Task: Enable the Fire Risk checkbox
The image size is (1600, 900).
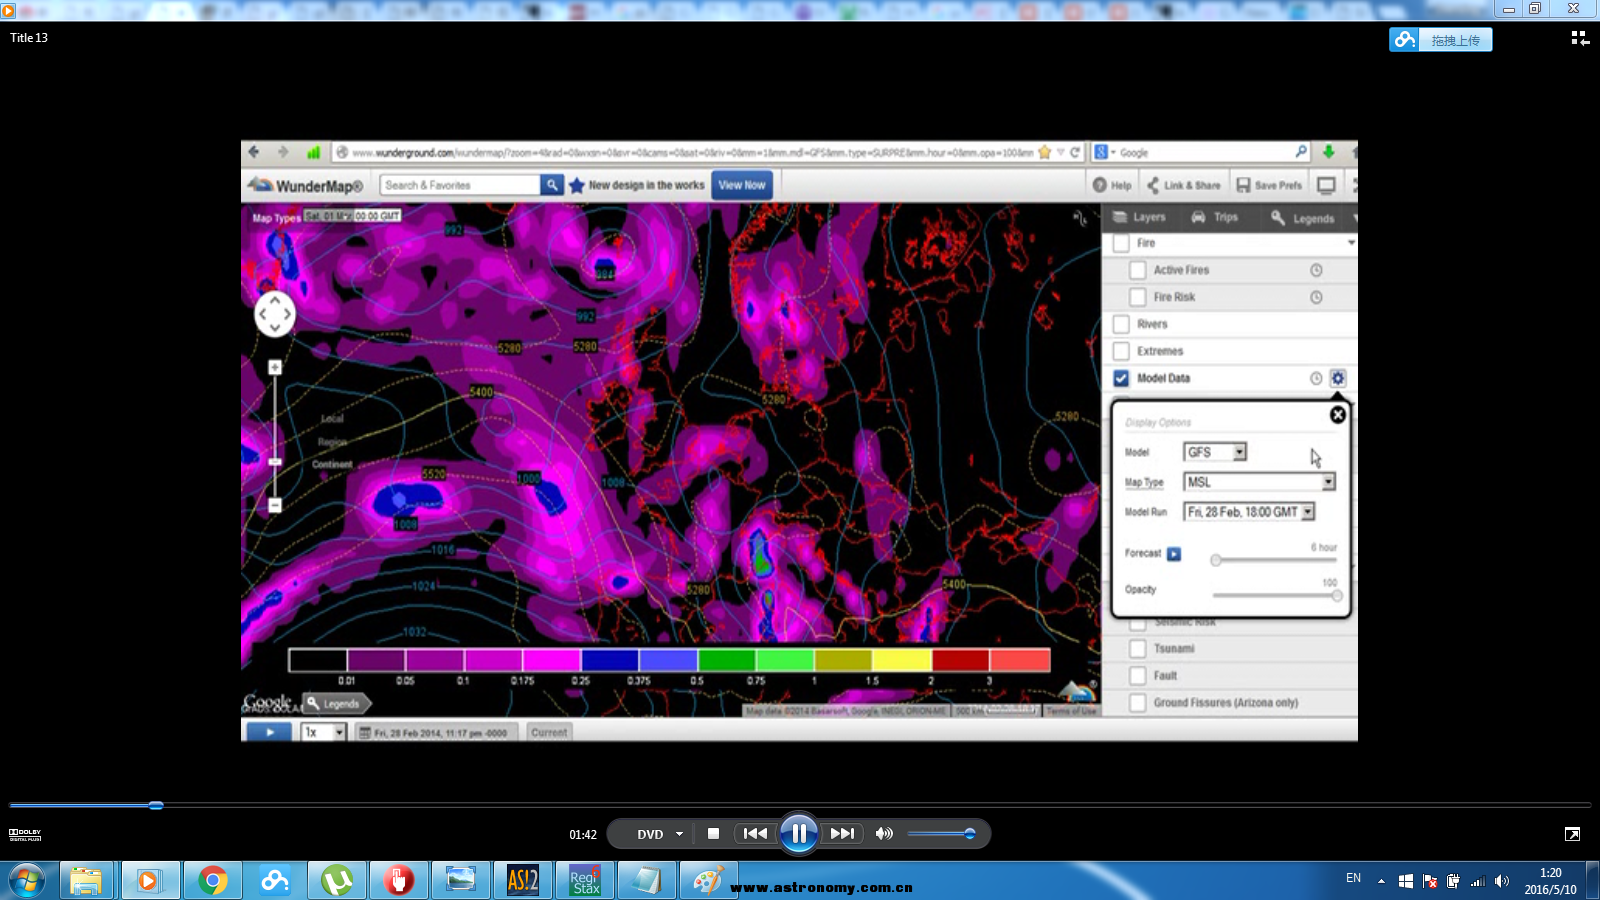Action: click(1138, 297)
